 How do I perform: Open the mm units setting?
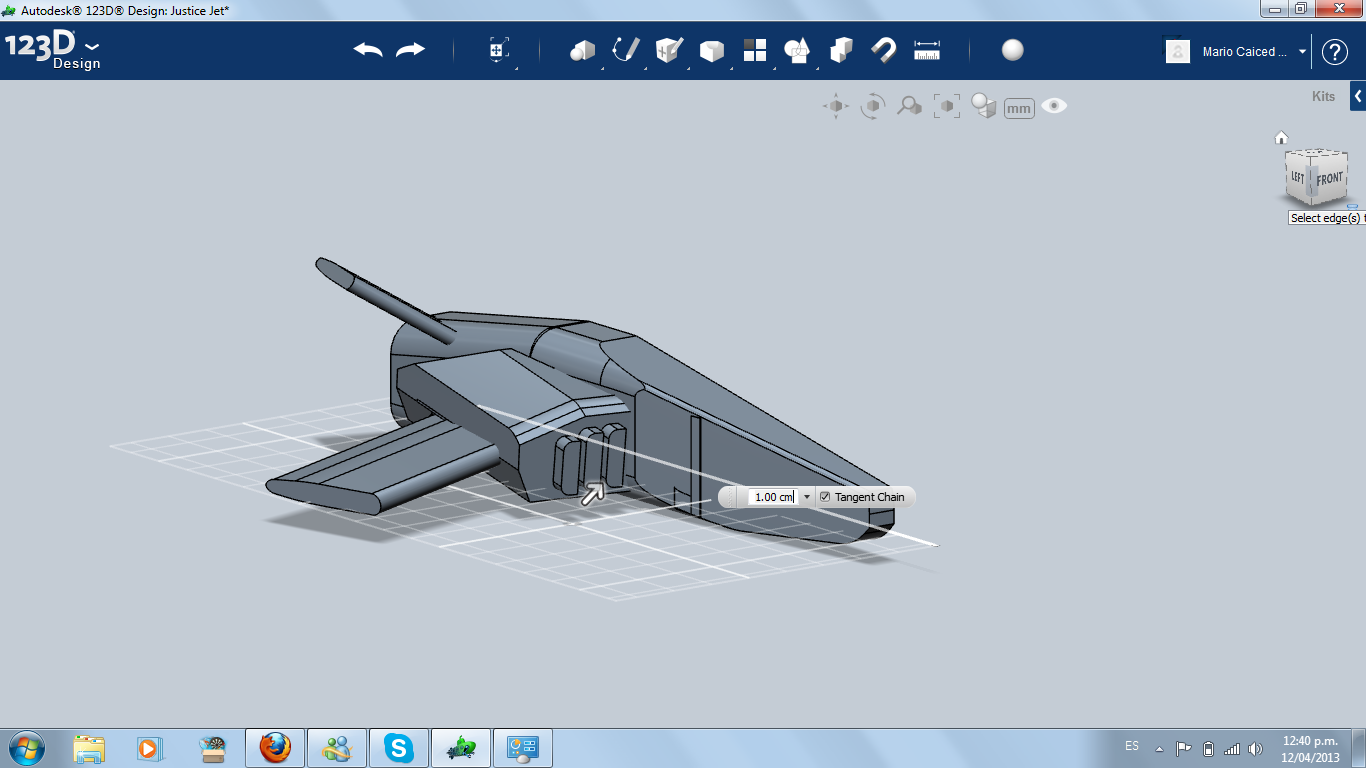pos(1019,108)
